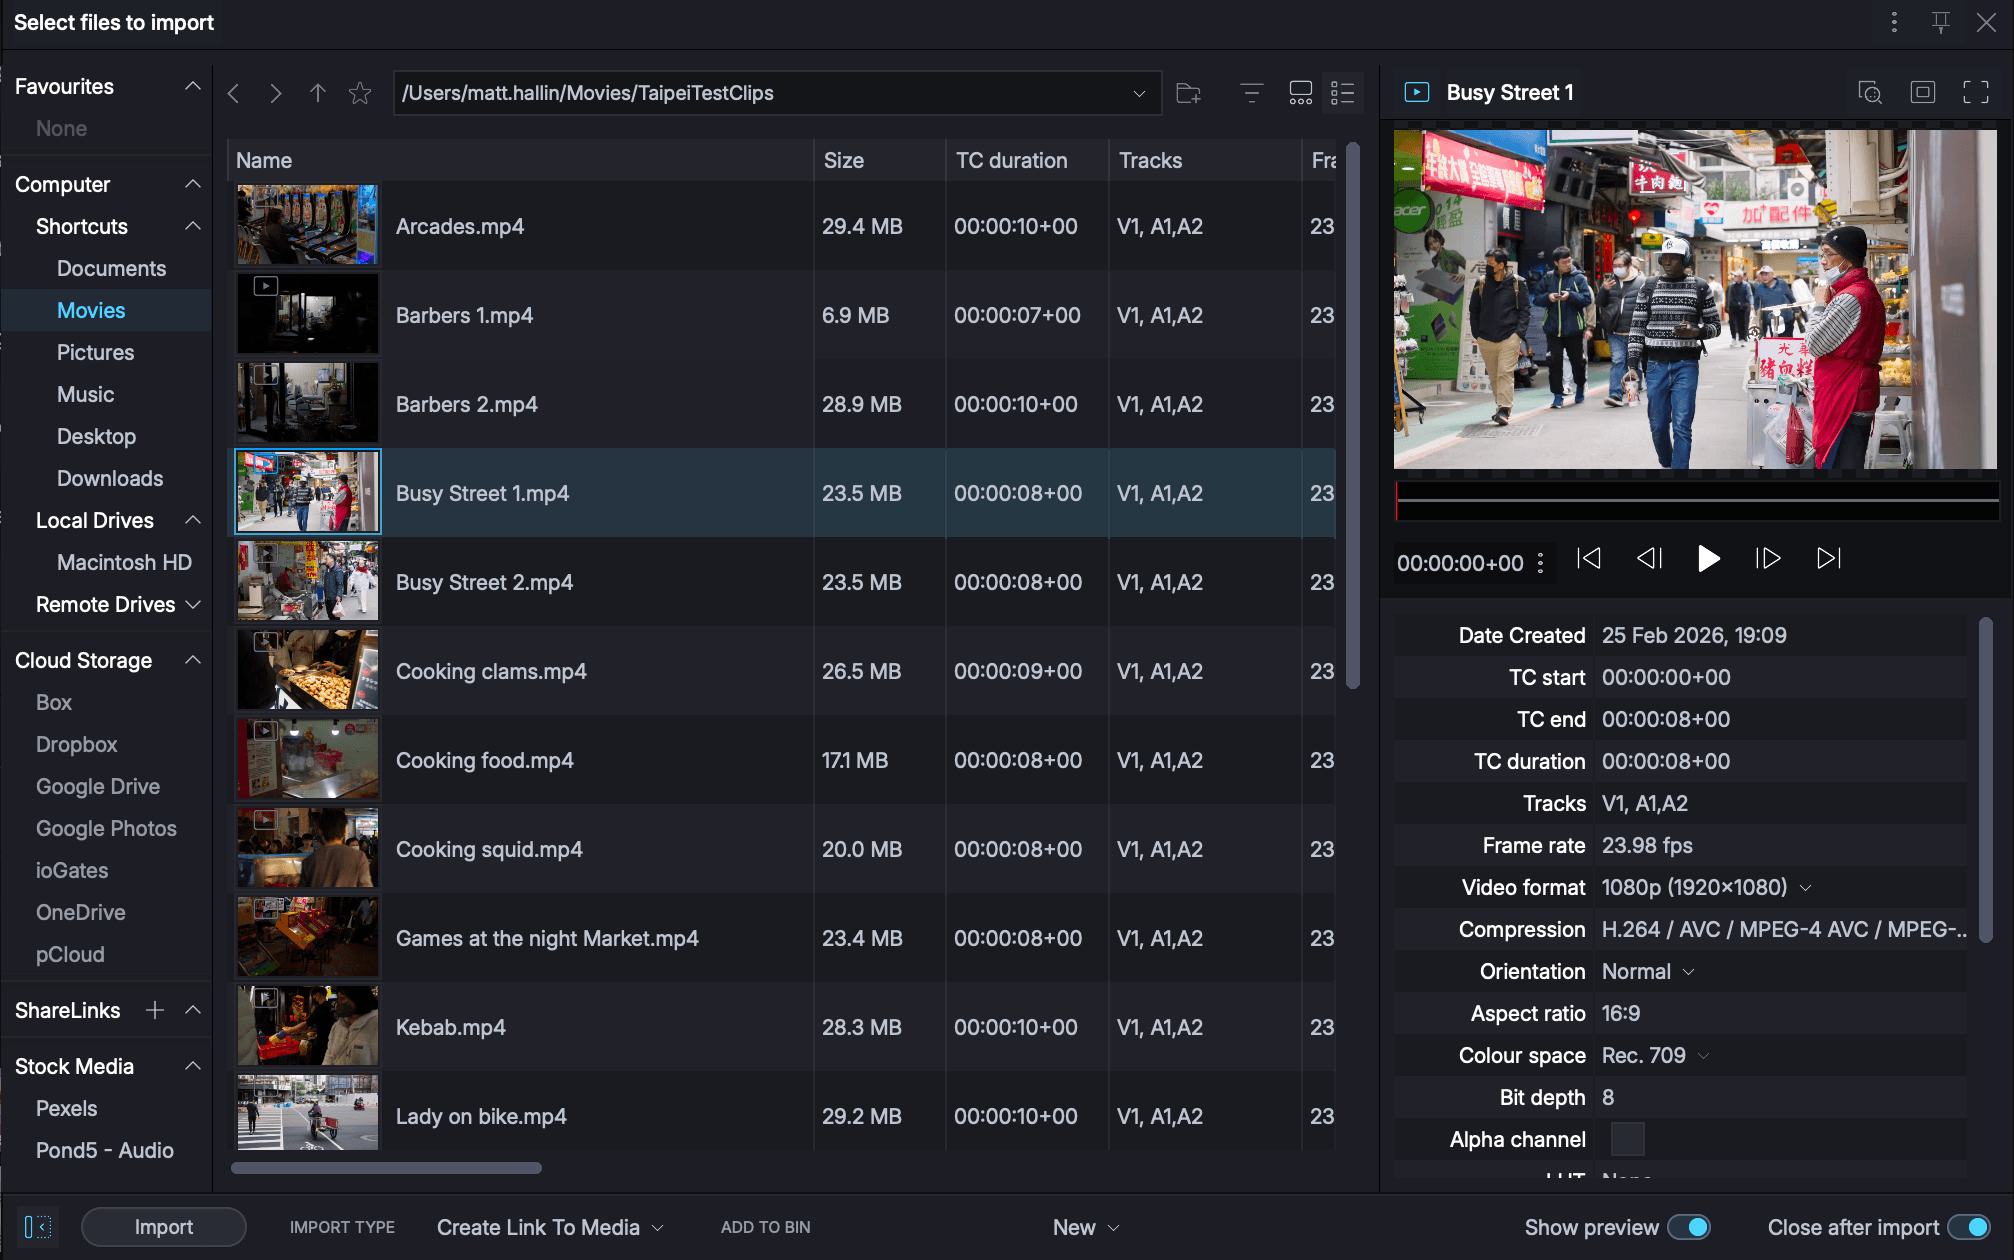Sort by TC duration column
Viewport: 2014px width, 1260px height.
tap(1027, 160)
